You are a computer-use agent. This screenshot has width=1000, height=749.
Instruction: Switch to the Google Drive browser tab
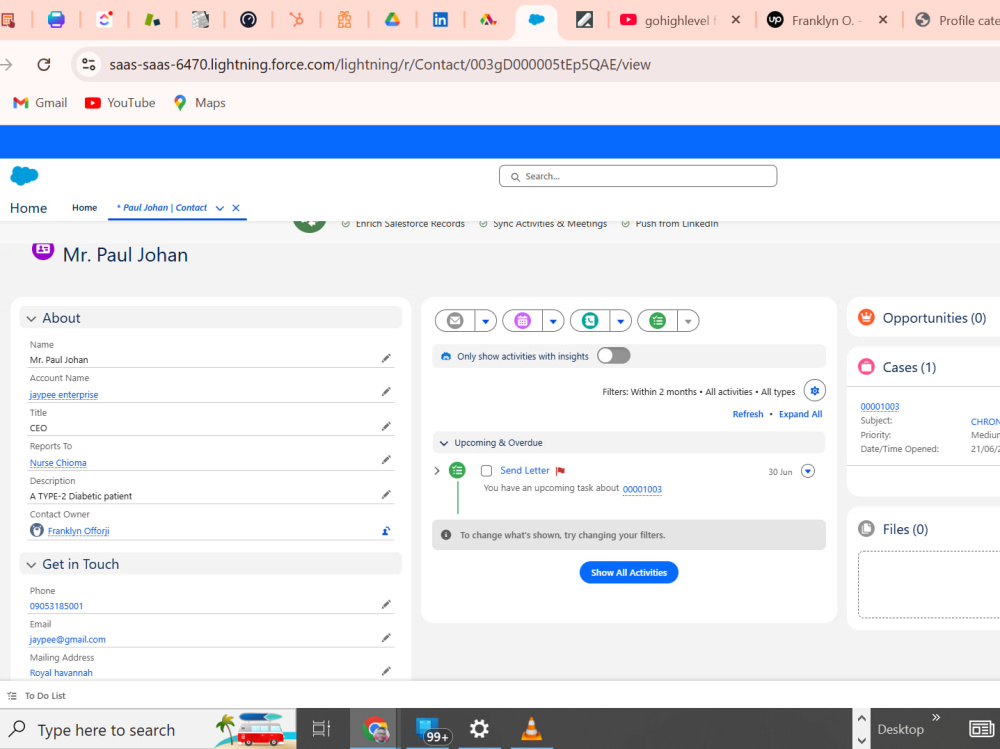(x=392, y=20)
